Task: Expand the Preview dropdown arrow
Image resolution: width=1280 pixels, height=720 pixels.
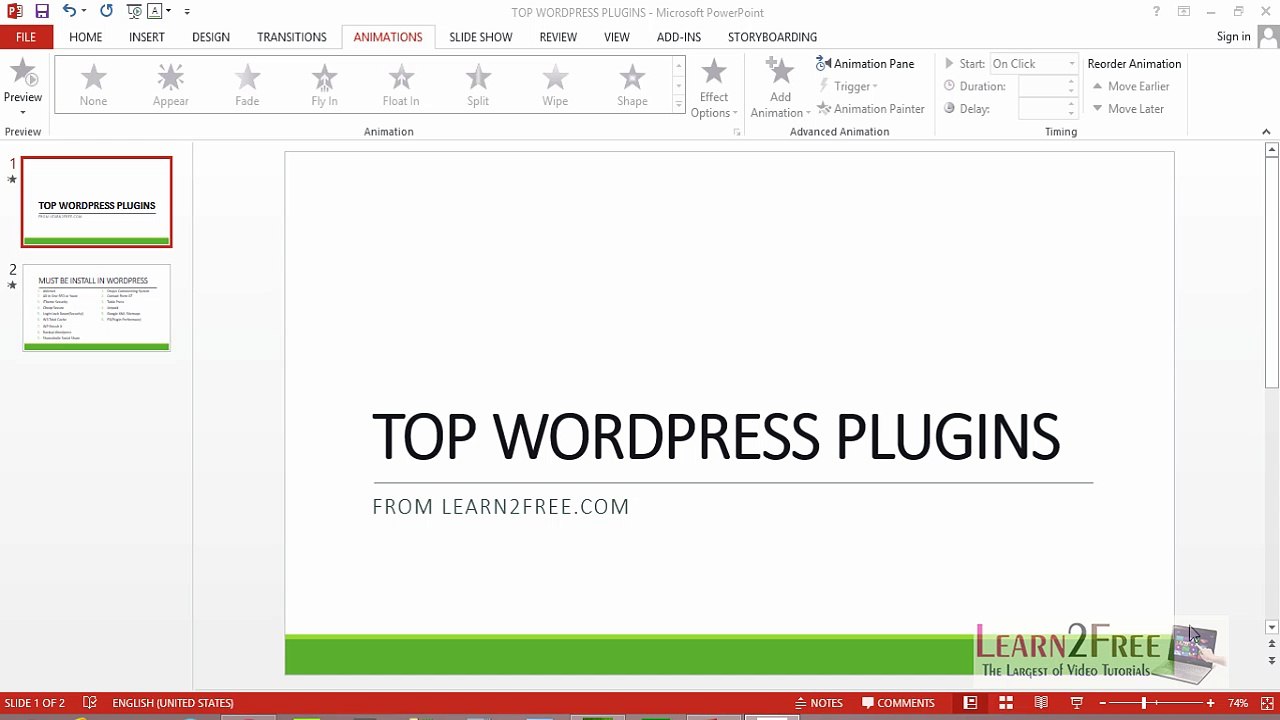Action: tap(23, 111)
